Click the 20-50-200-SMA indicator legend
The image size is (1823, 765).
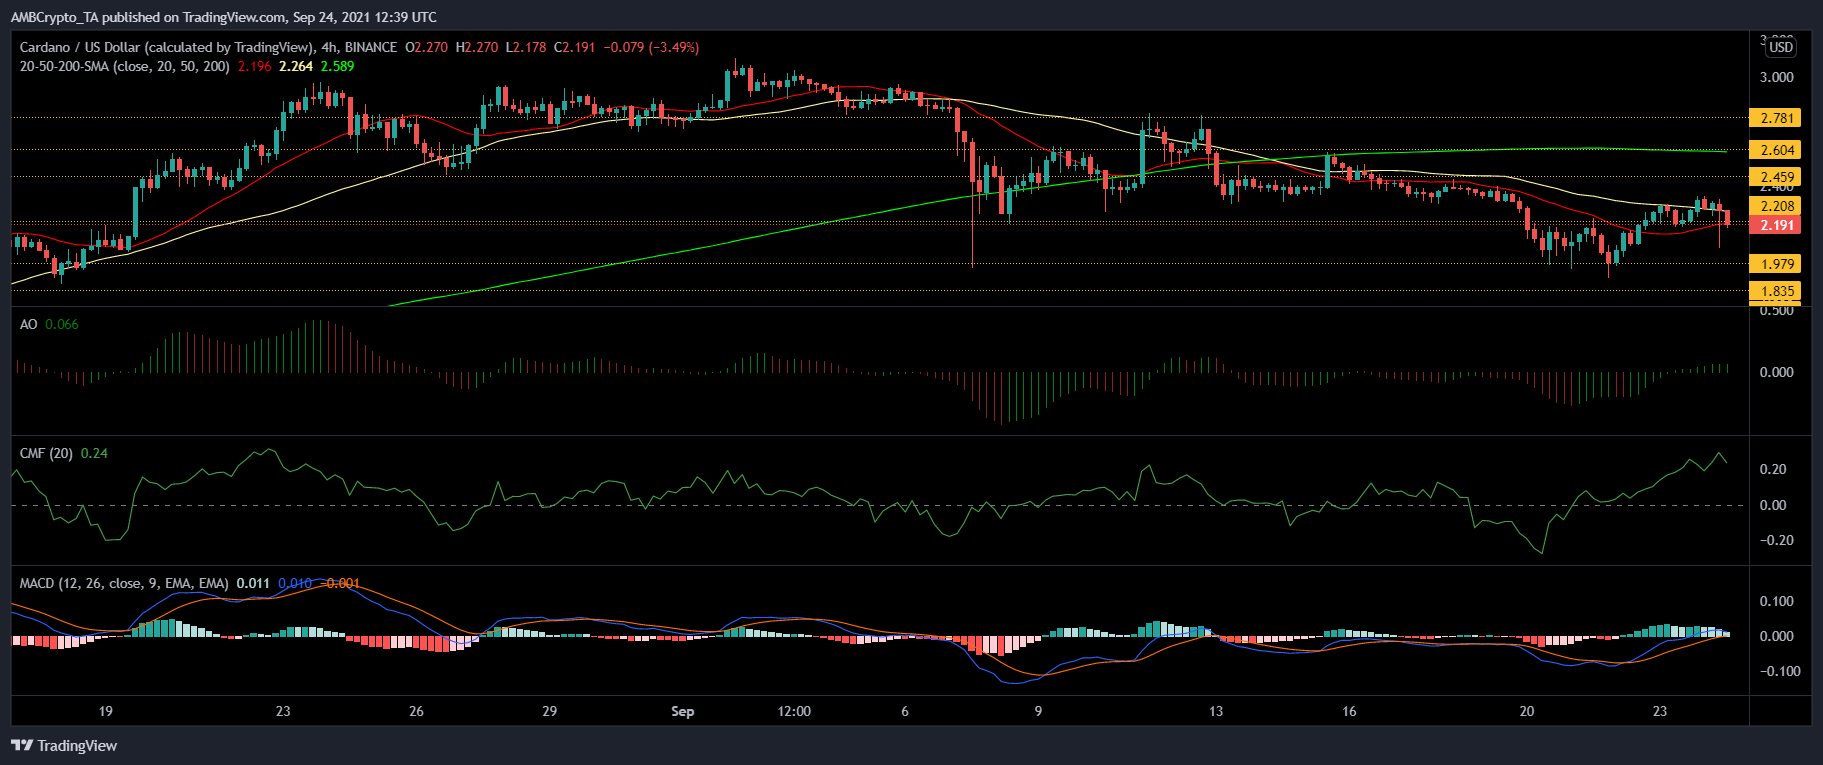(x=125, y=66)
